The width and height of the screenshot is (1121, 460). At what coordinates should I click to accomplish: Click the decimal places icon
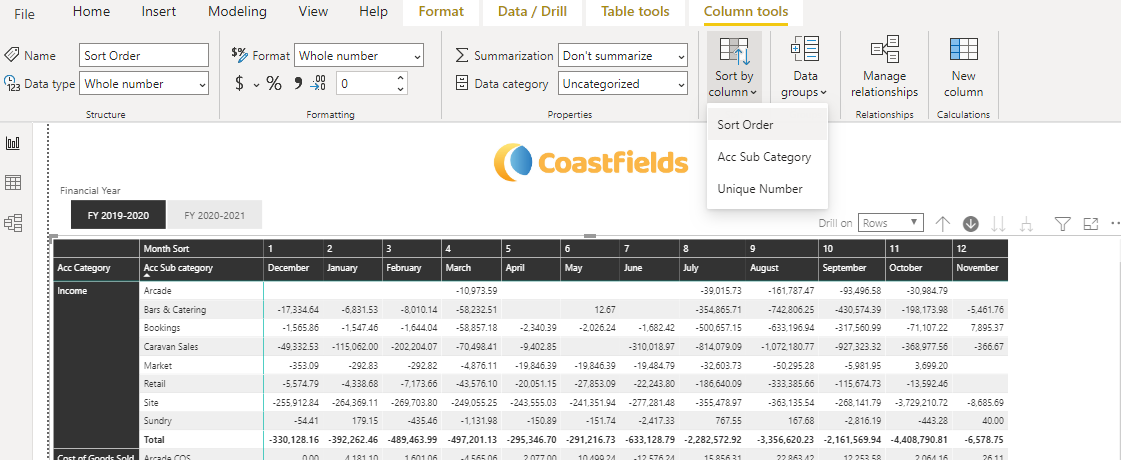(318, 84)
